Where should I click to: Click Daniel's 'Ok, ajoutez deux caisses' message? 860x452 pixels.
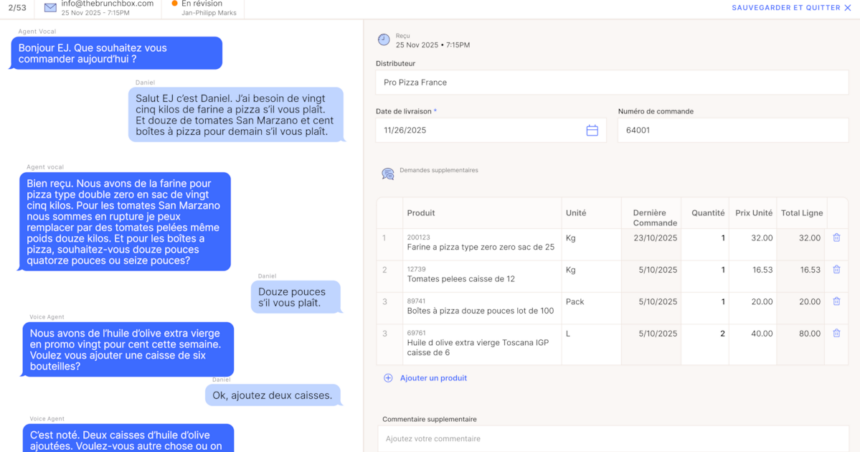[x=271, y=395]
